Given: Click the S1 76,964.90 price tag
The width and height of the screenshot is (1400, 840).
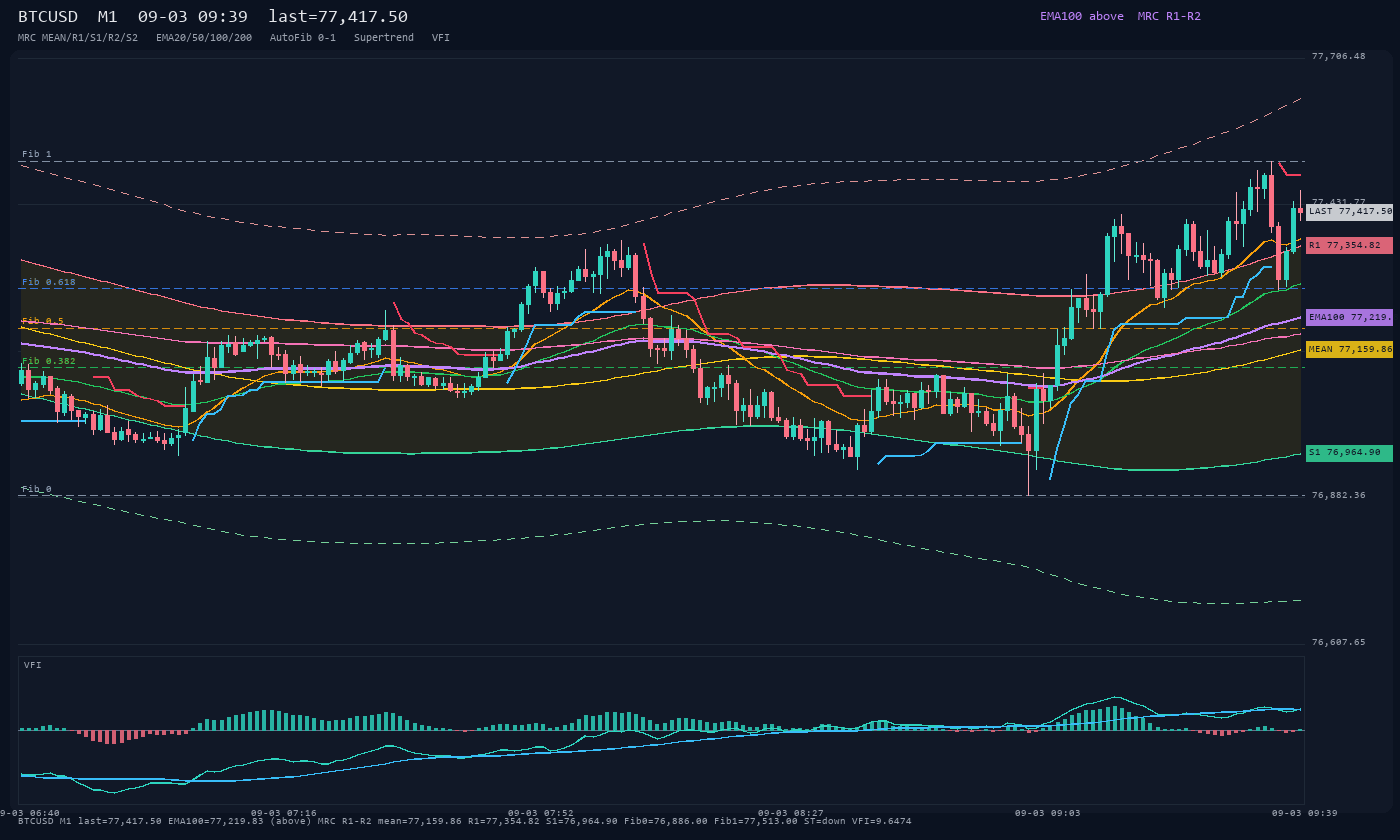Looking at the screenshot, I should 1349,453.
